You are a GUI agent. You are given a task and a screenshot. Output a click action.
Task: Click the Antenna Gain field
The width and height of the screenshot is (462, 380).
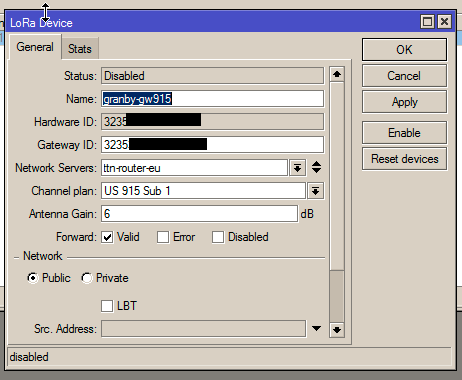(x=199, y=214)
